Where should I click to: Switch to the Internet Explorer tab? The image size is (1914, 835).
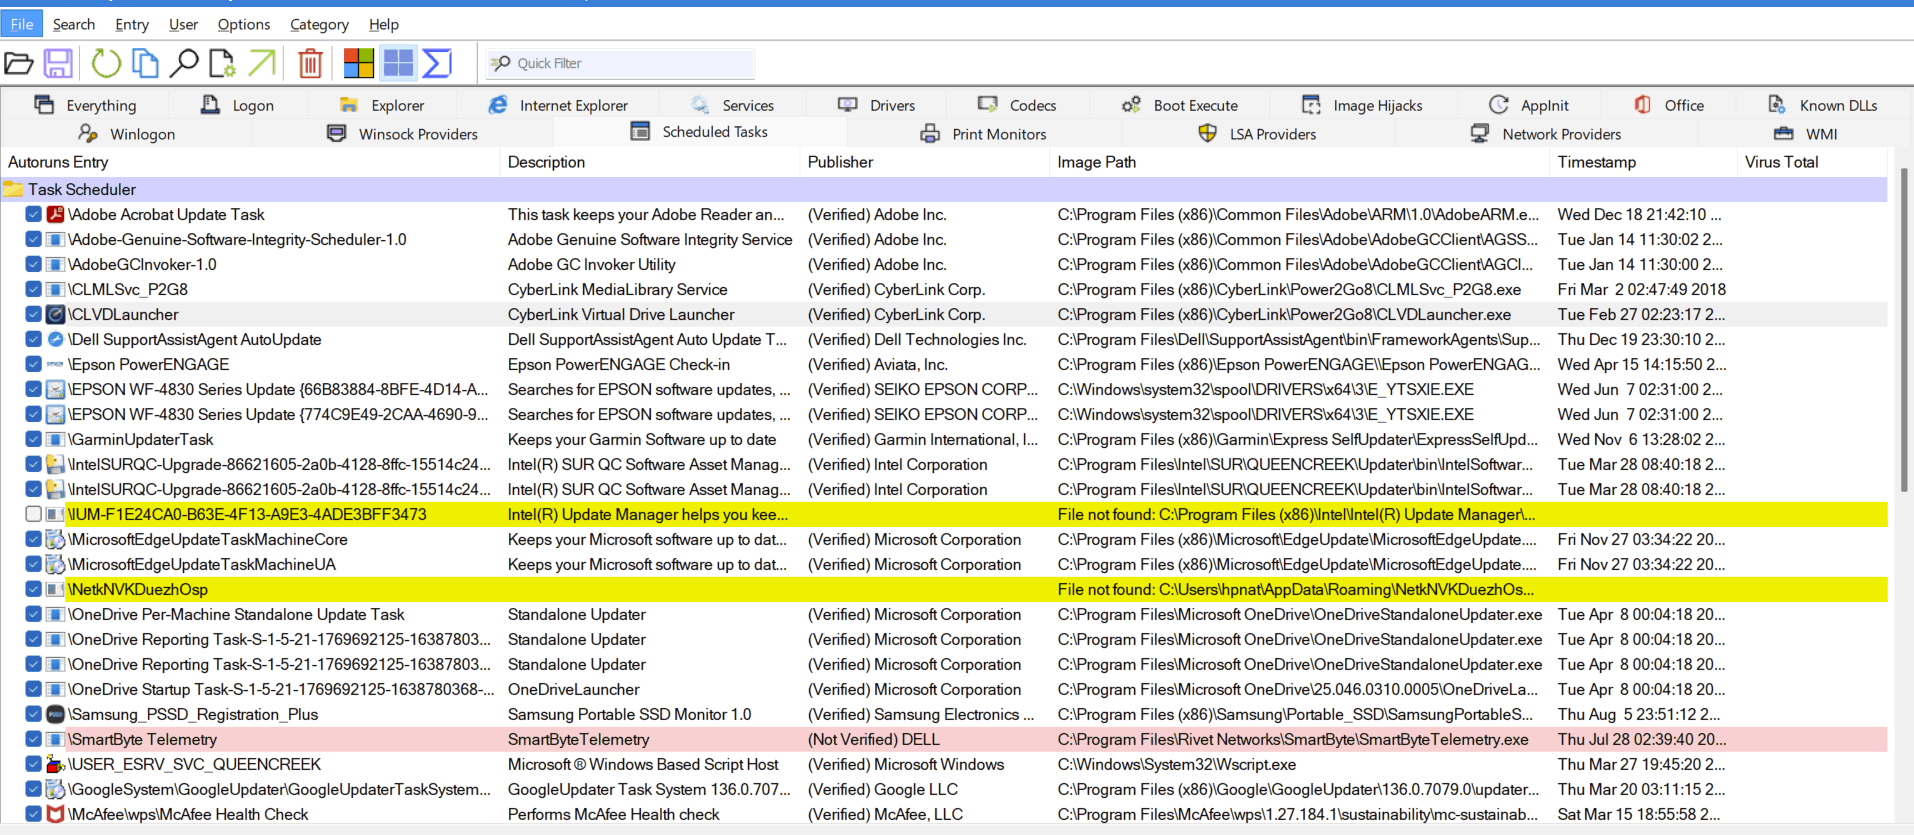pos(558,105)
